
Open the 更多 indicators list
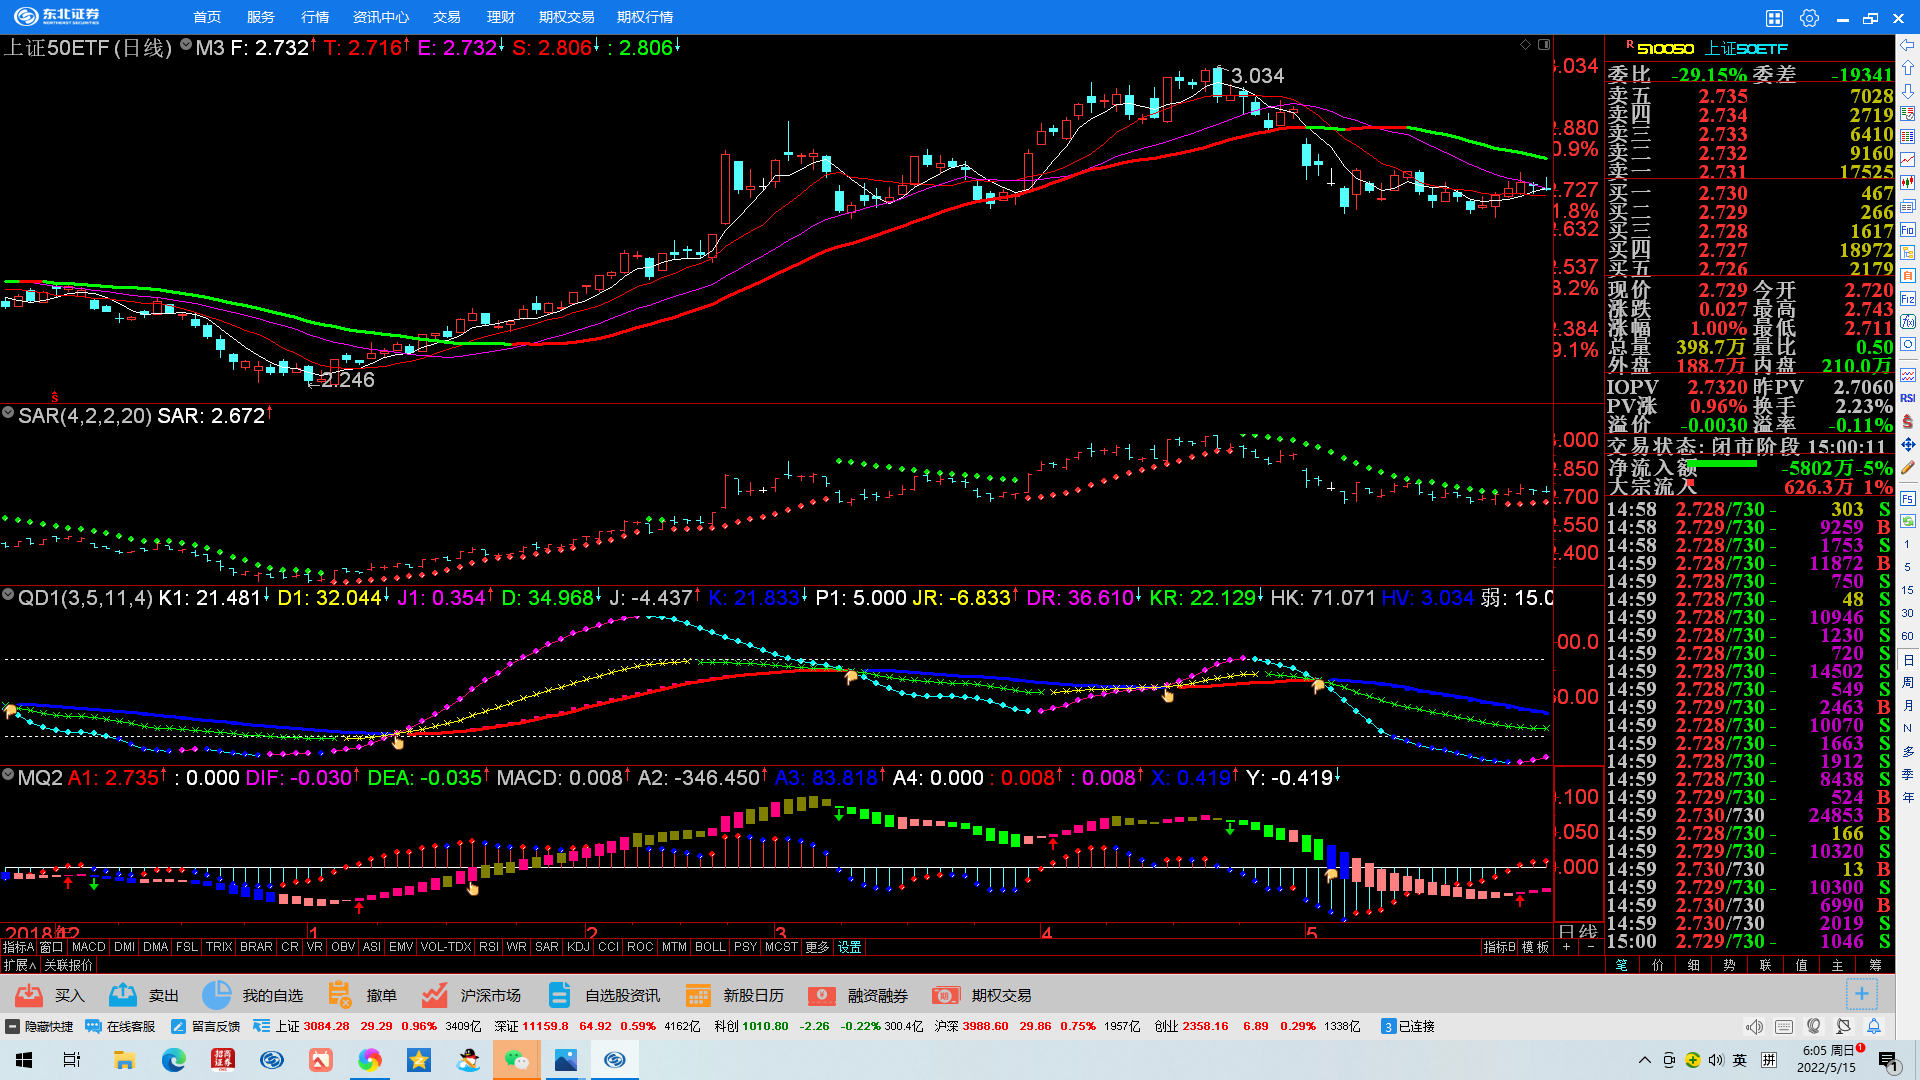(817, 947)
